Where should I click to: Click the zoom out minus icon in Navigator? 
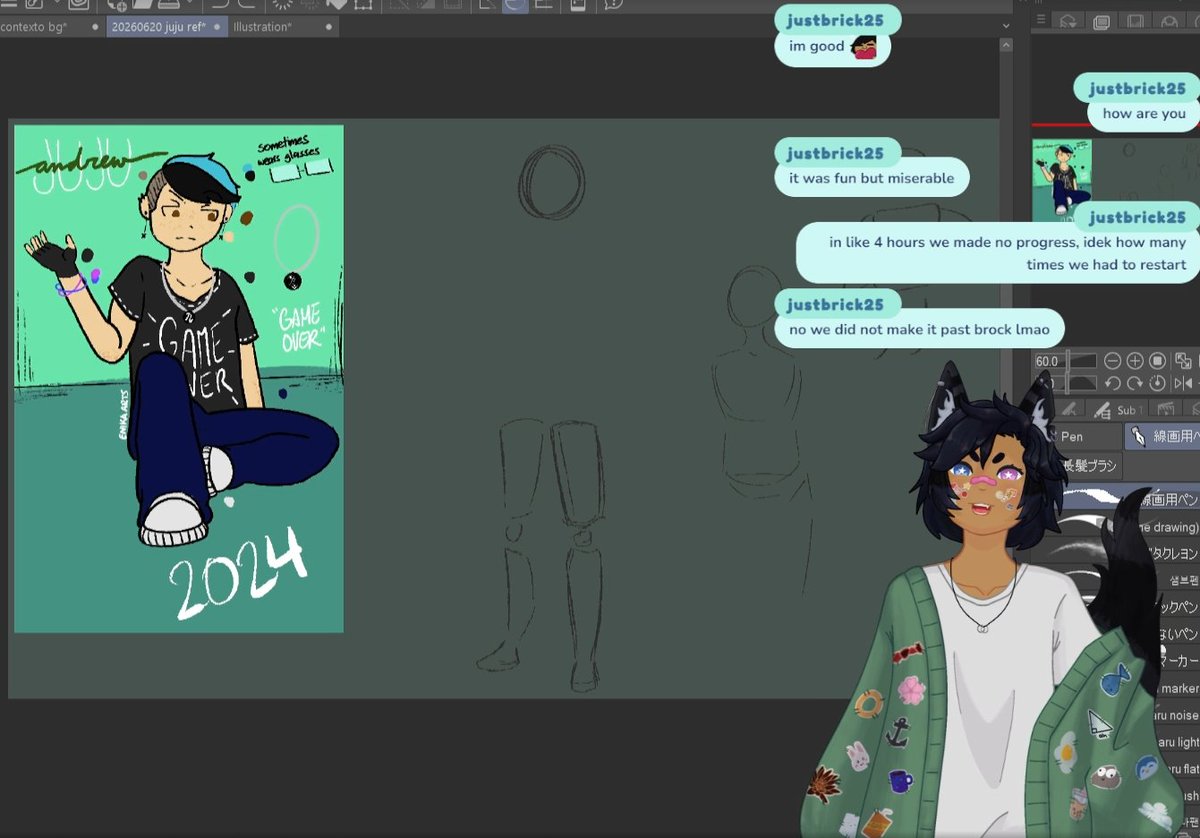(1112, 361)
